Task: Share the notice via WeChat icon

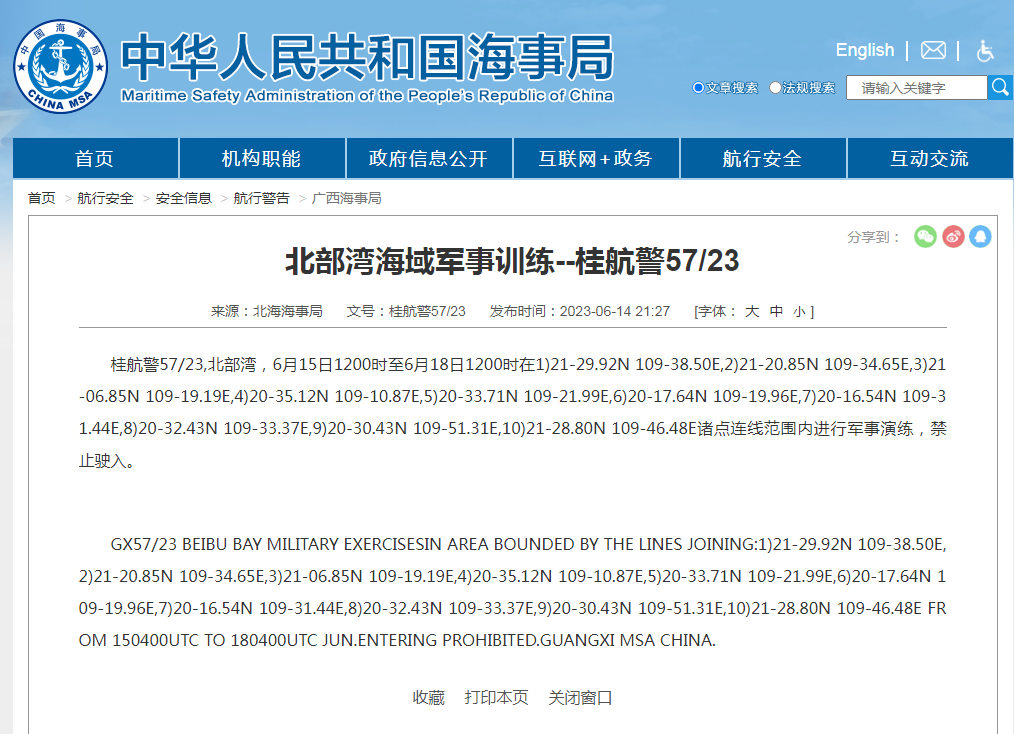Action: pos(925,237)
